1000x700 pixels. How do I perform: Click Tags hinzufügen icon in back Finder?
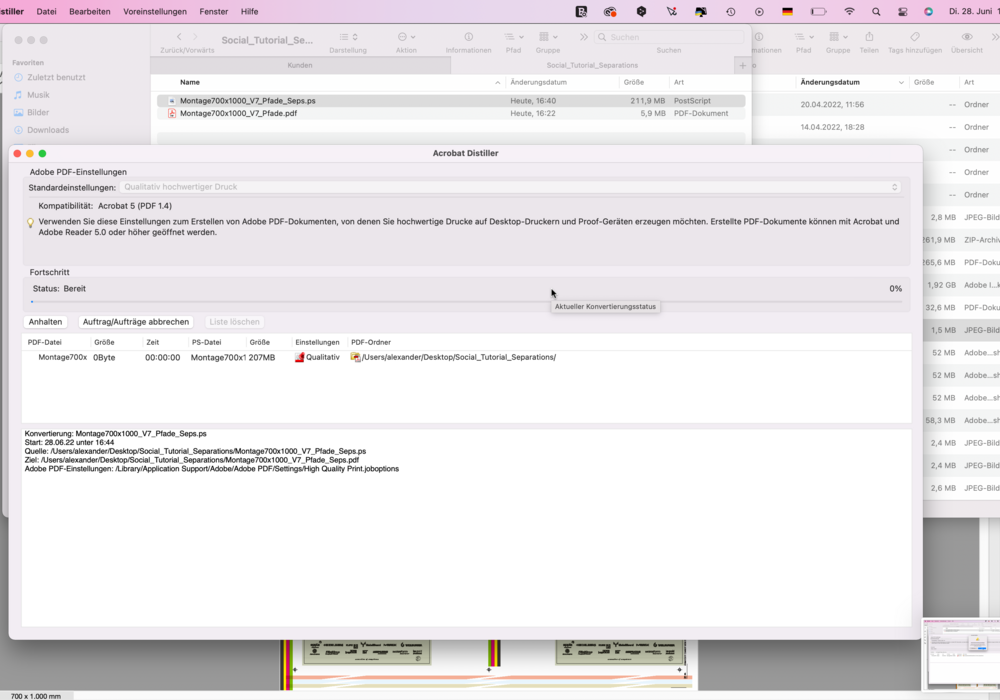pos(915,37)
